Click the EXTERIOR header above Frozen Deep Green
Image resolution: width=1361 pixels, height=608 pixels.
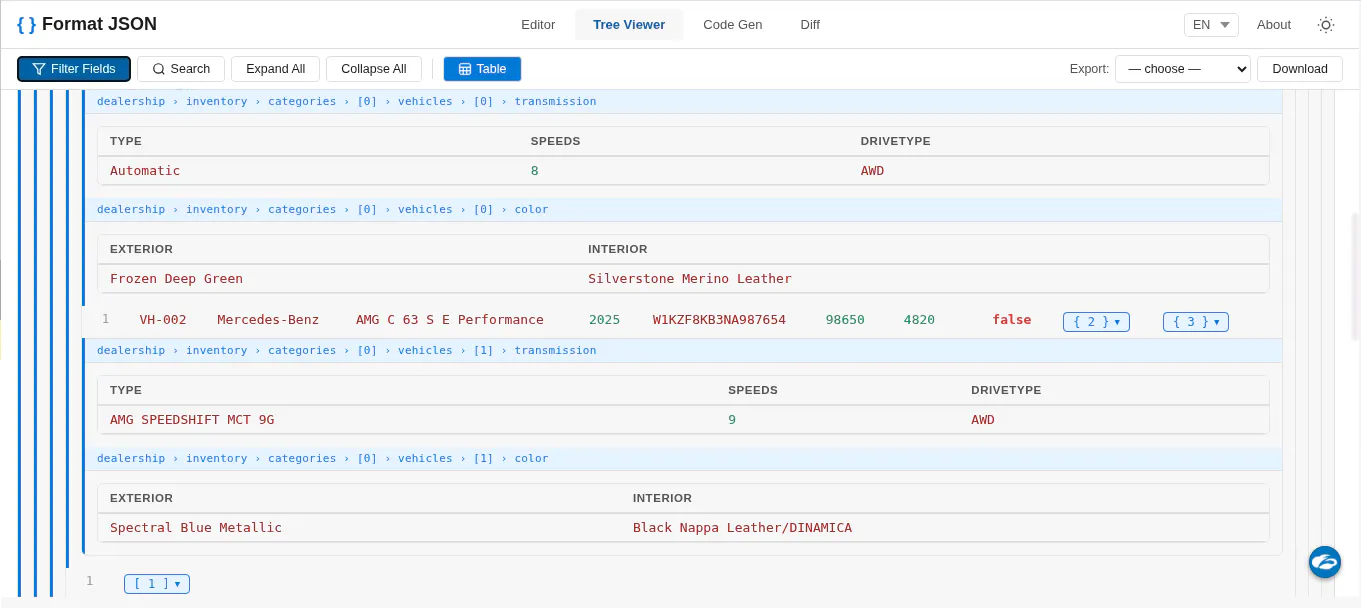coord(141,249)
